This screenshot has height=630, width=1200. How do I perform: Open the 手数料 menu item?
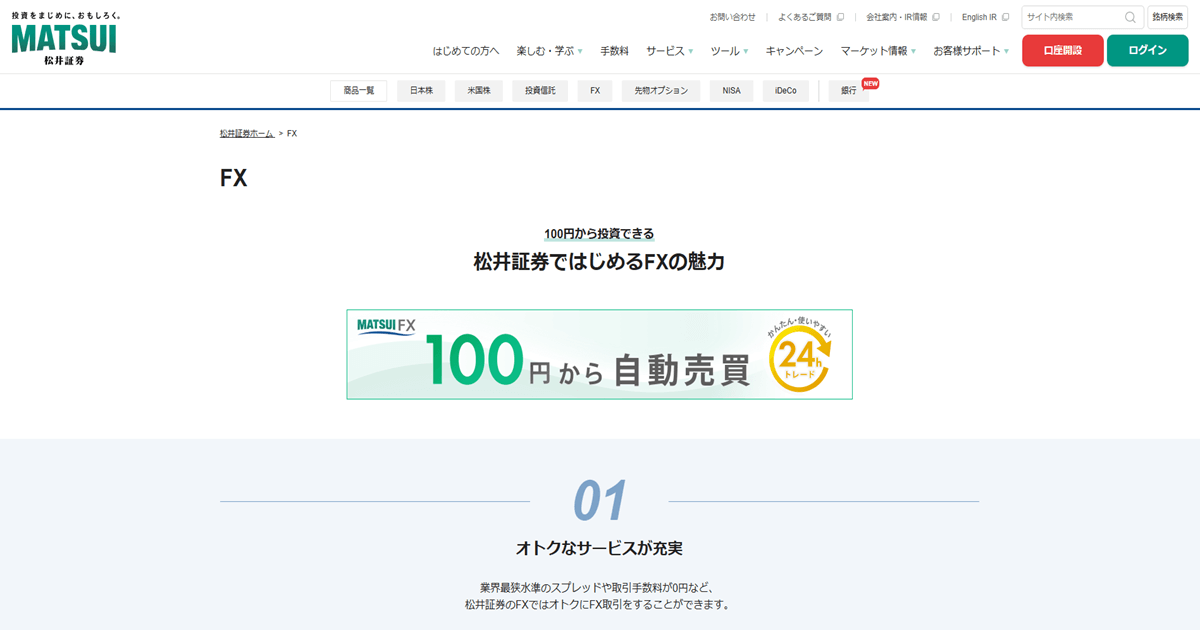(614, 51)
